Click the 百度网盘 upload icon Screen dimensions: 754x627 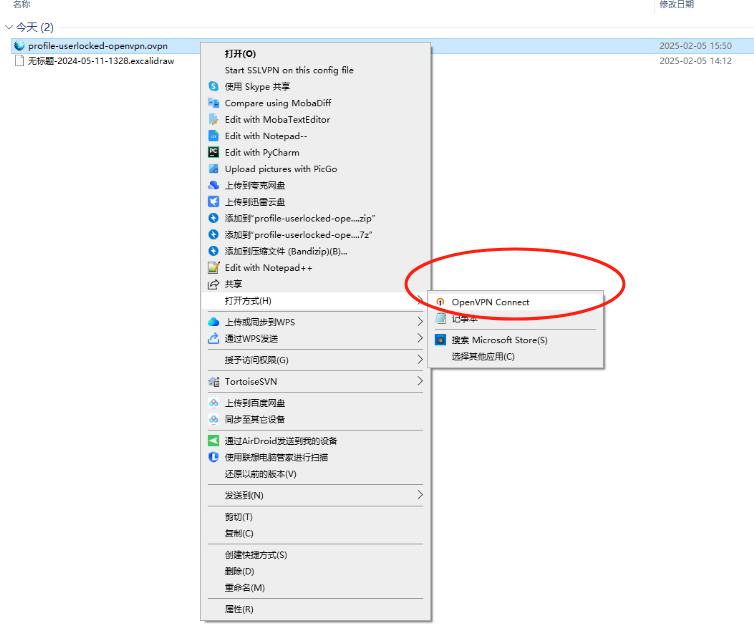point(214,403)
